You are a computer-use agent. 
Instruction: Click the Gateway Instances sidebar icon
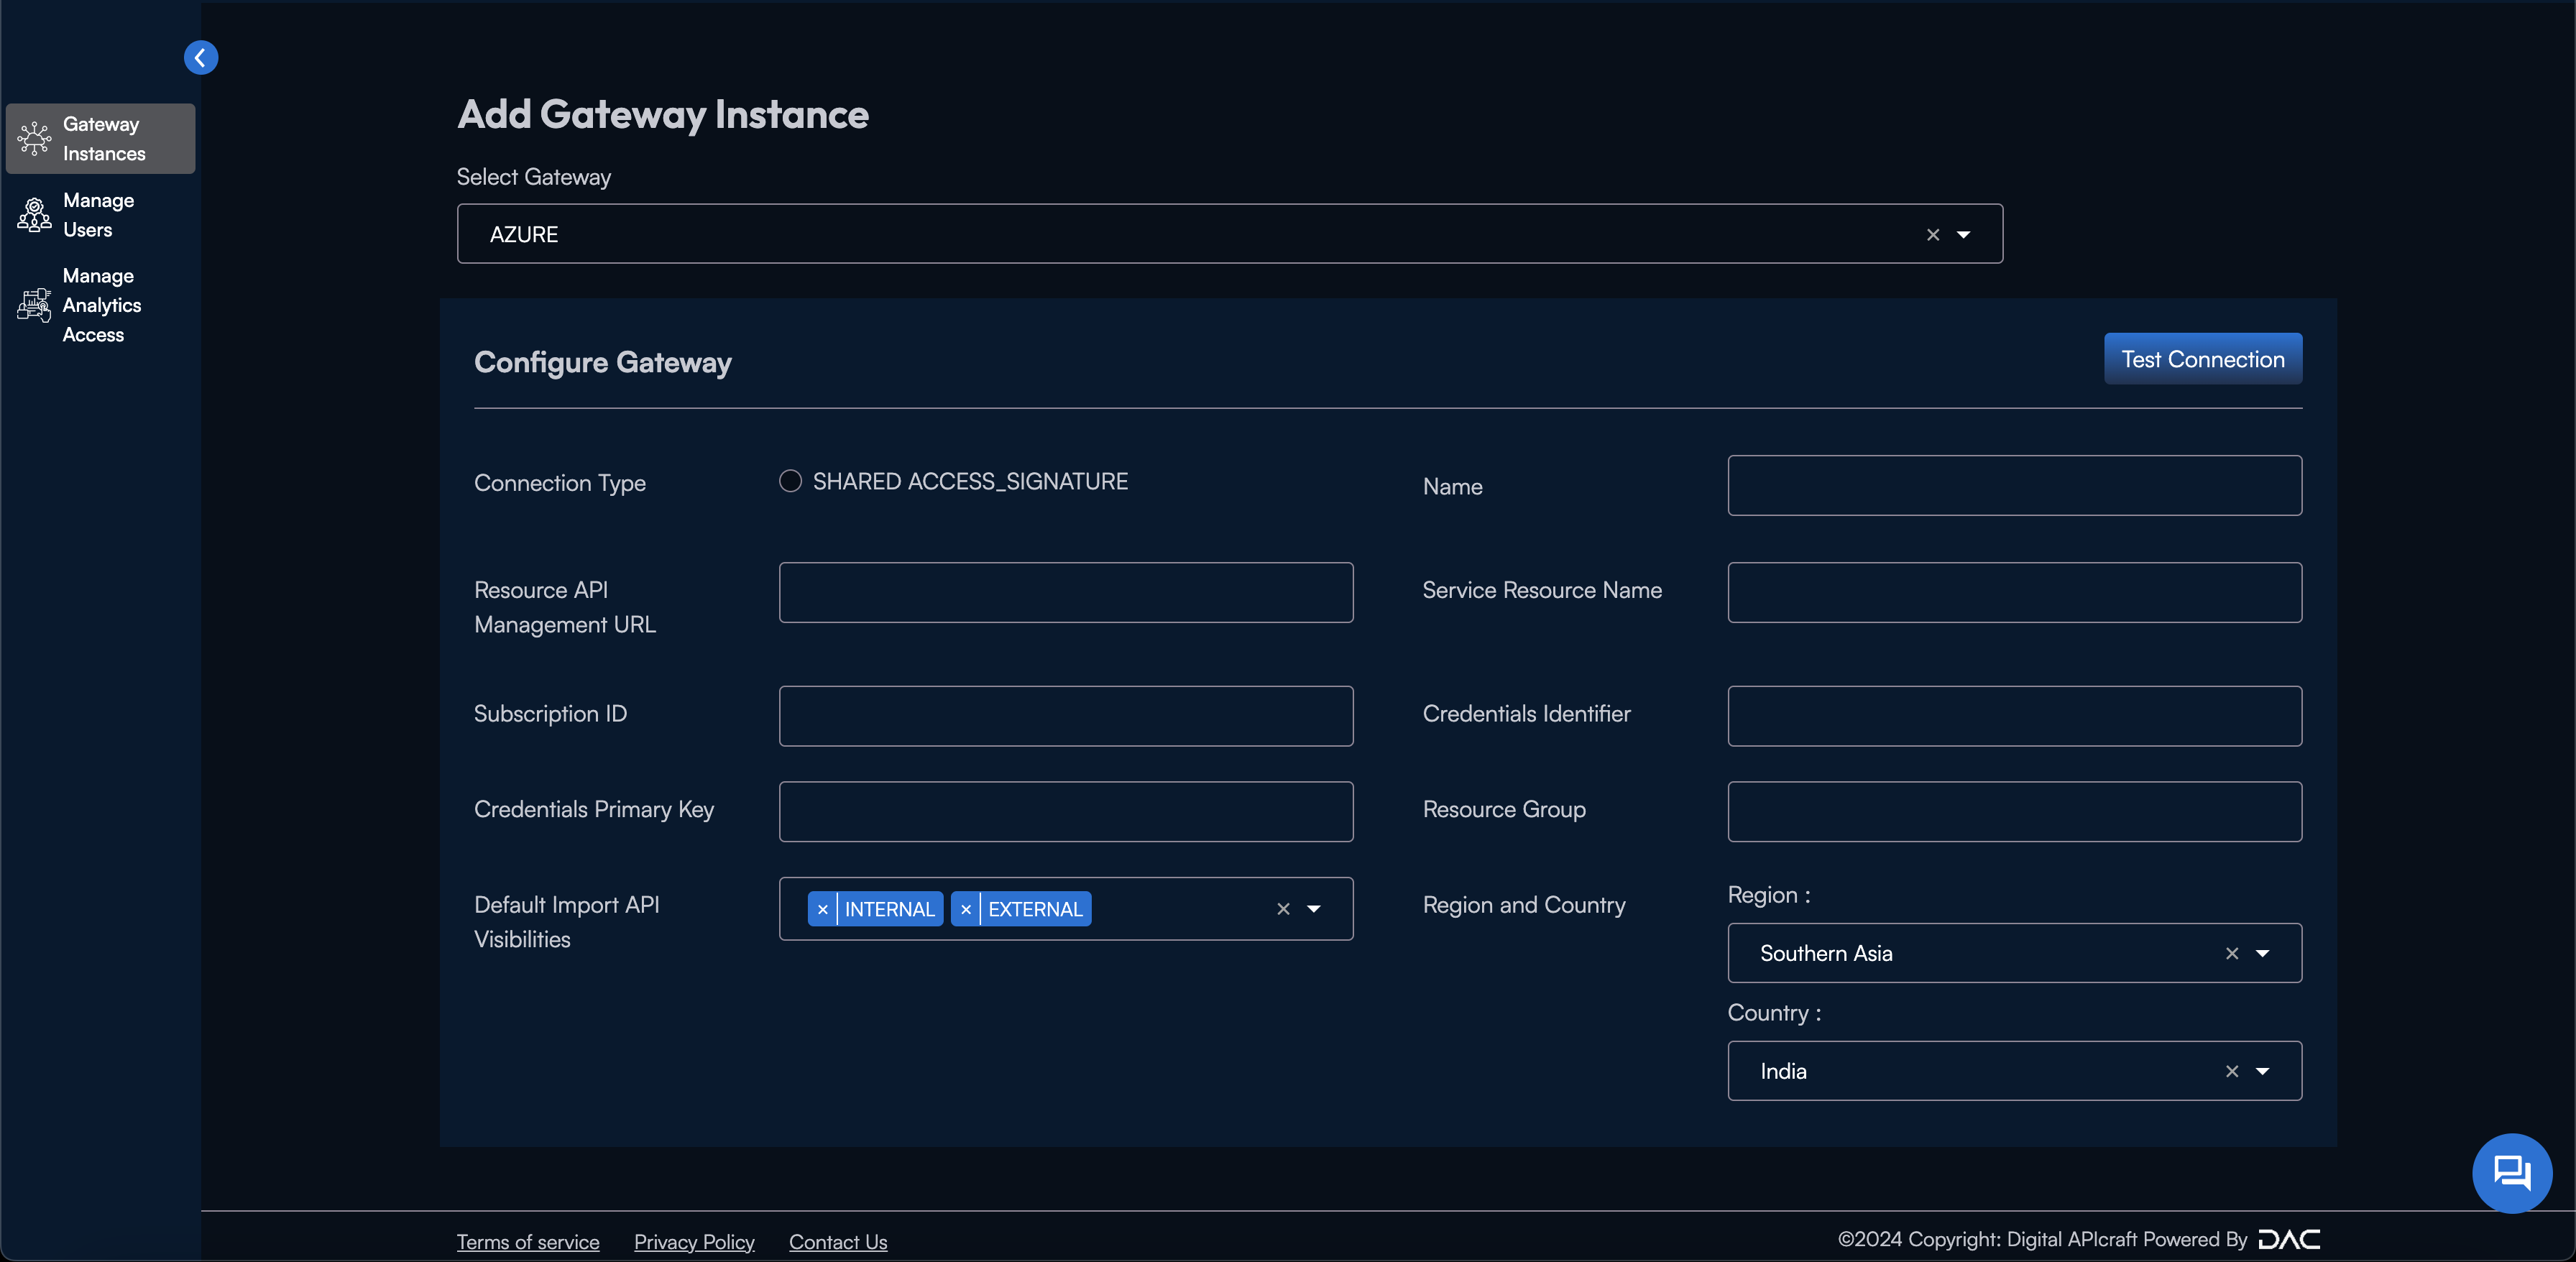pos(34,138)
